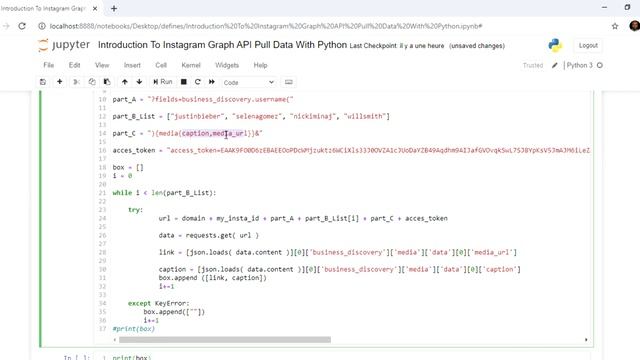Click the Last Checkpoint status text
The height and width of the screenshot is (360, 640).
click(397, 46)
